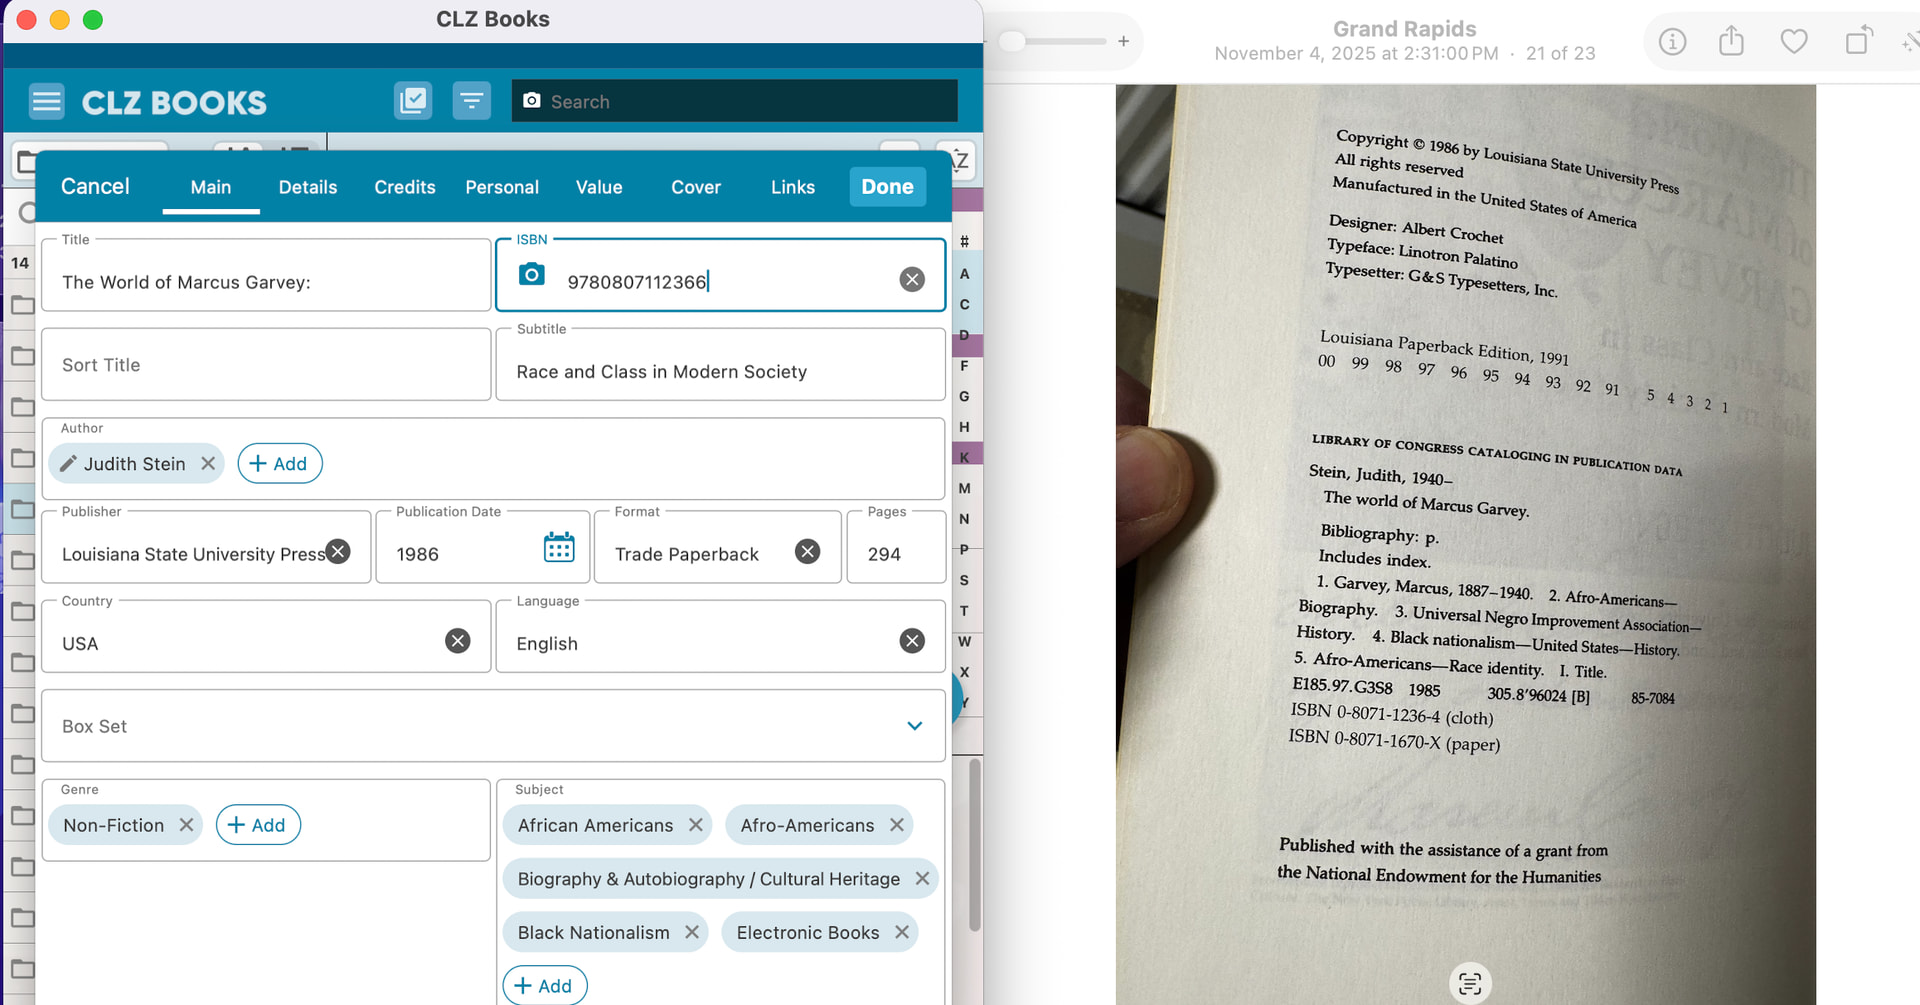
Task: Expand the Box Set dropdown
Action: 914,726
